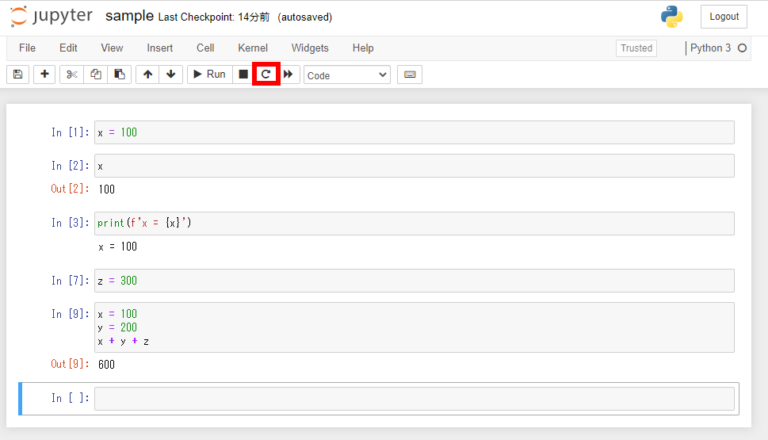Open the Code cell type dropdown

(347, 75)
